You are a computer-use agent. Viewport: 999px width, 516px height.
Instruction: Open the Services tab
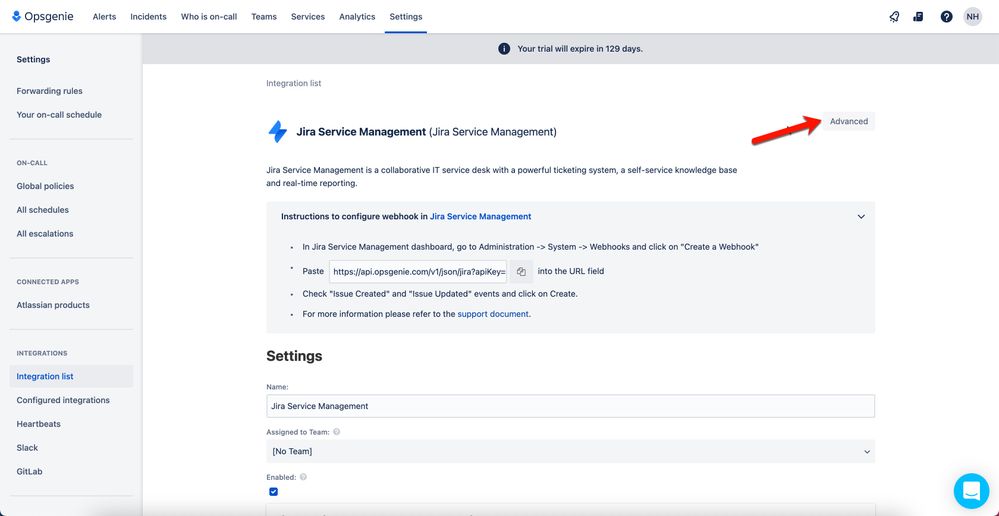point(308,17)
